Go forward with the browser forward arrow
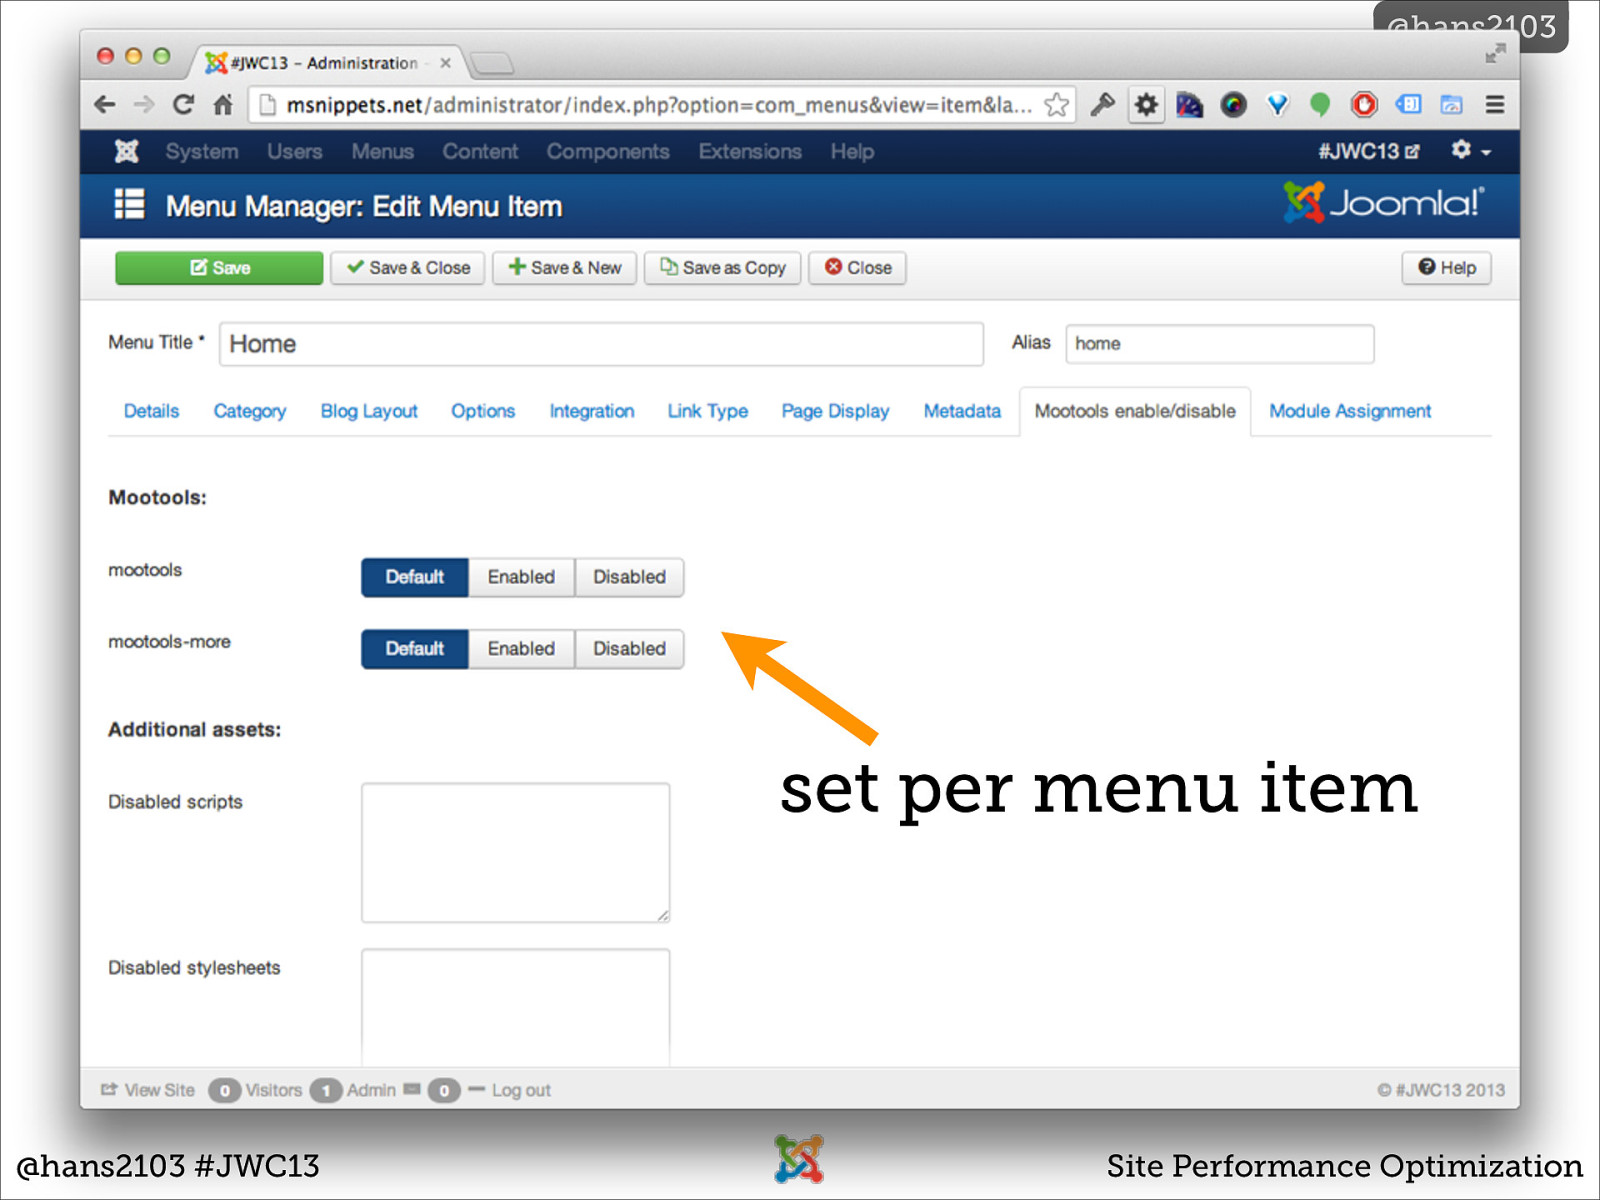Viewport: 1600px width, 1200px height. (144, 105)
